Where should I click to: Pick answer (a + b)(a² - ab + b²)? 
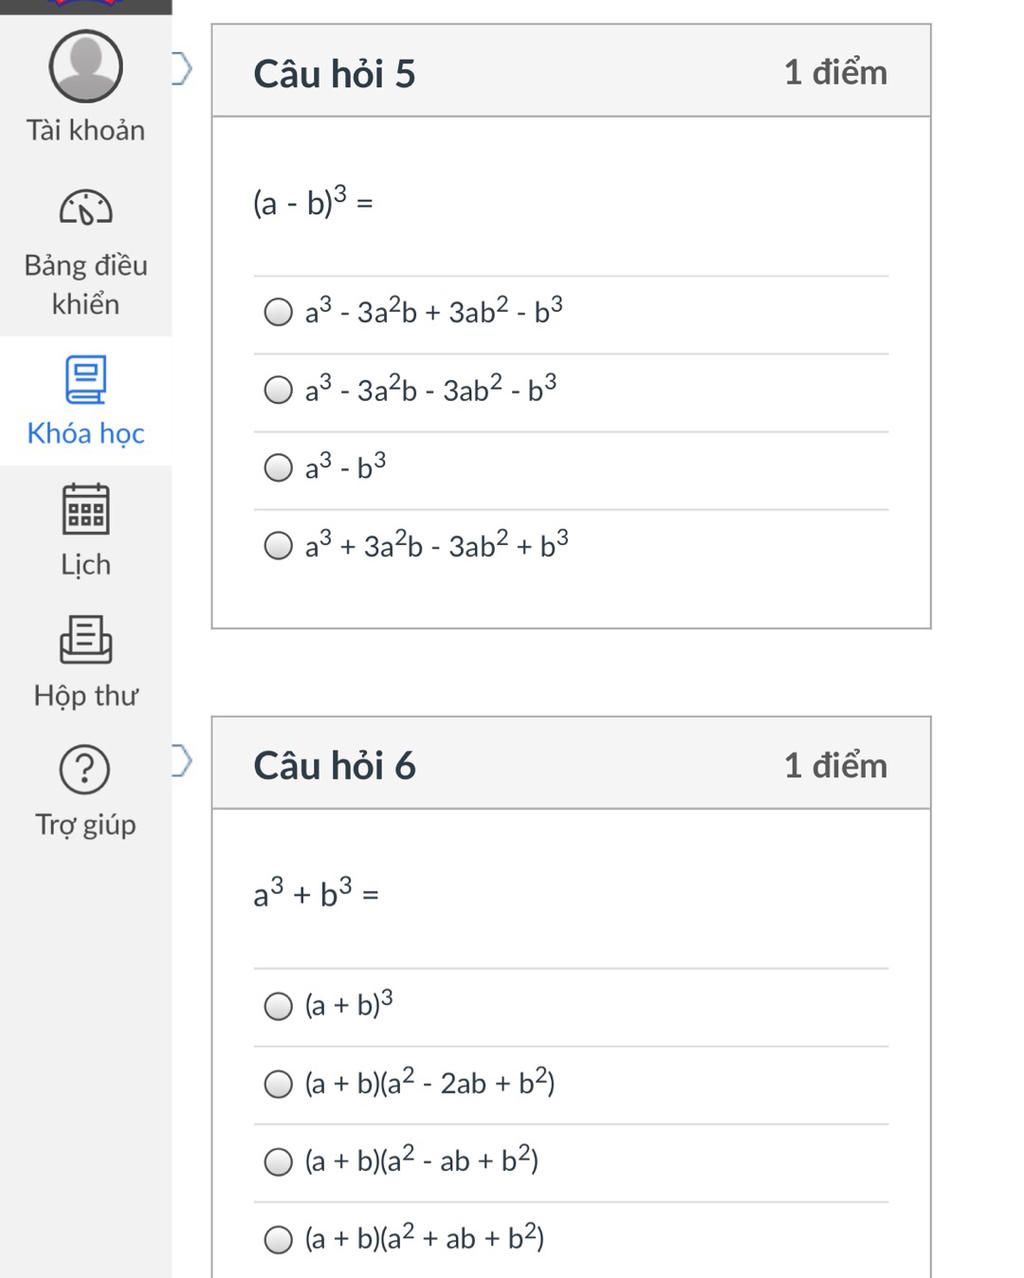coord(278,1161)
